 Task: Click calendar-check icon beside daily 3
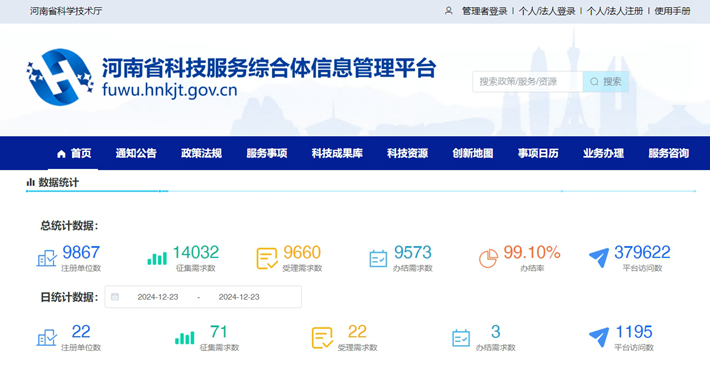(x=461, y=338)
